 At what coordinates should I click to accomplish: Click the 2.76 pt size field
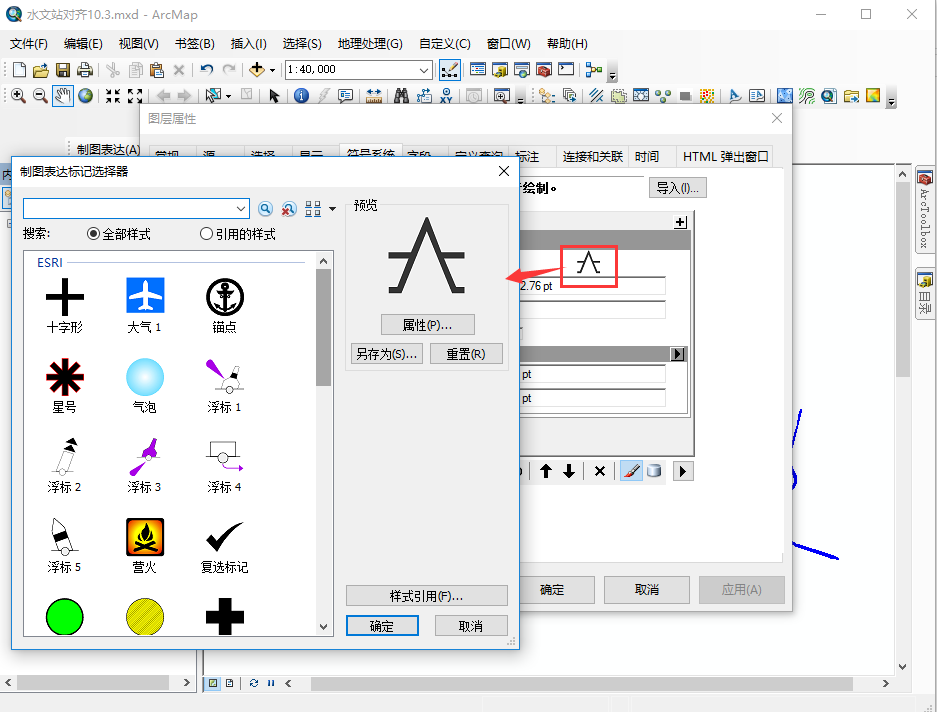pyautogui.click(x=592, y=286)
